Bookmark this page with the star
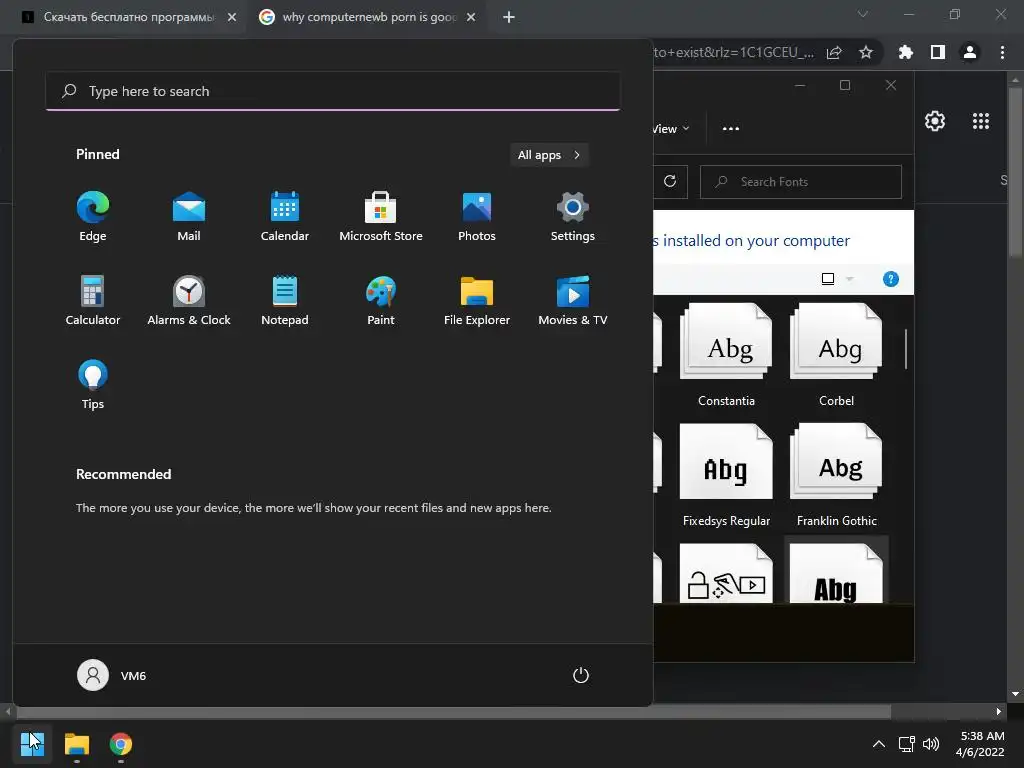 (866, 52)
